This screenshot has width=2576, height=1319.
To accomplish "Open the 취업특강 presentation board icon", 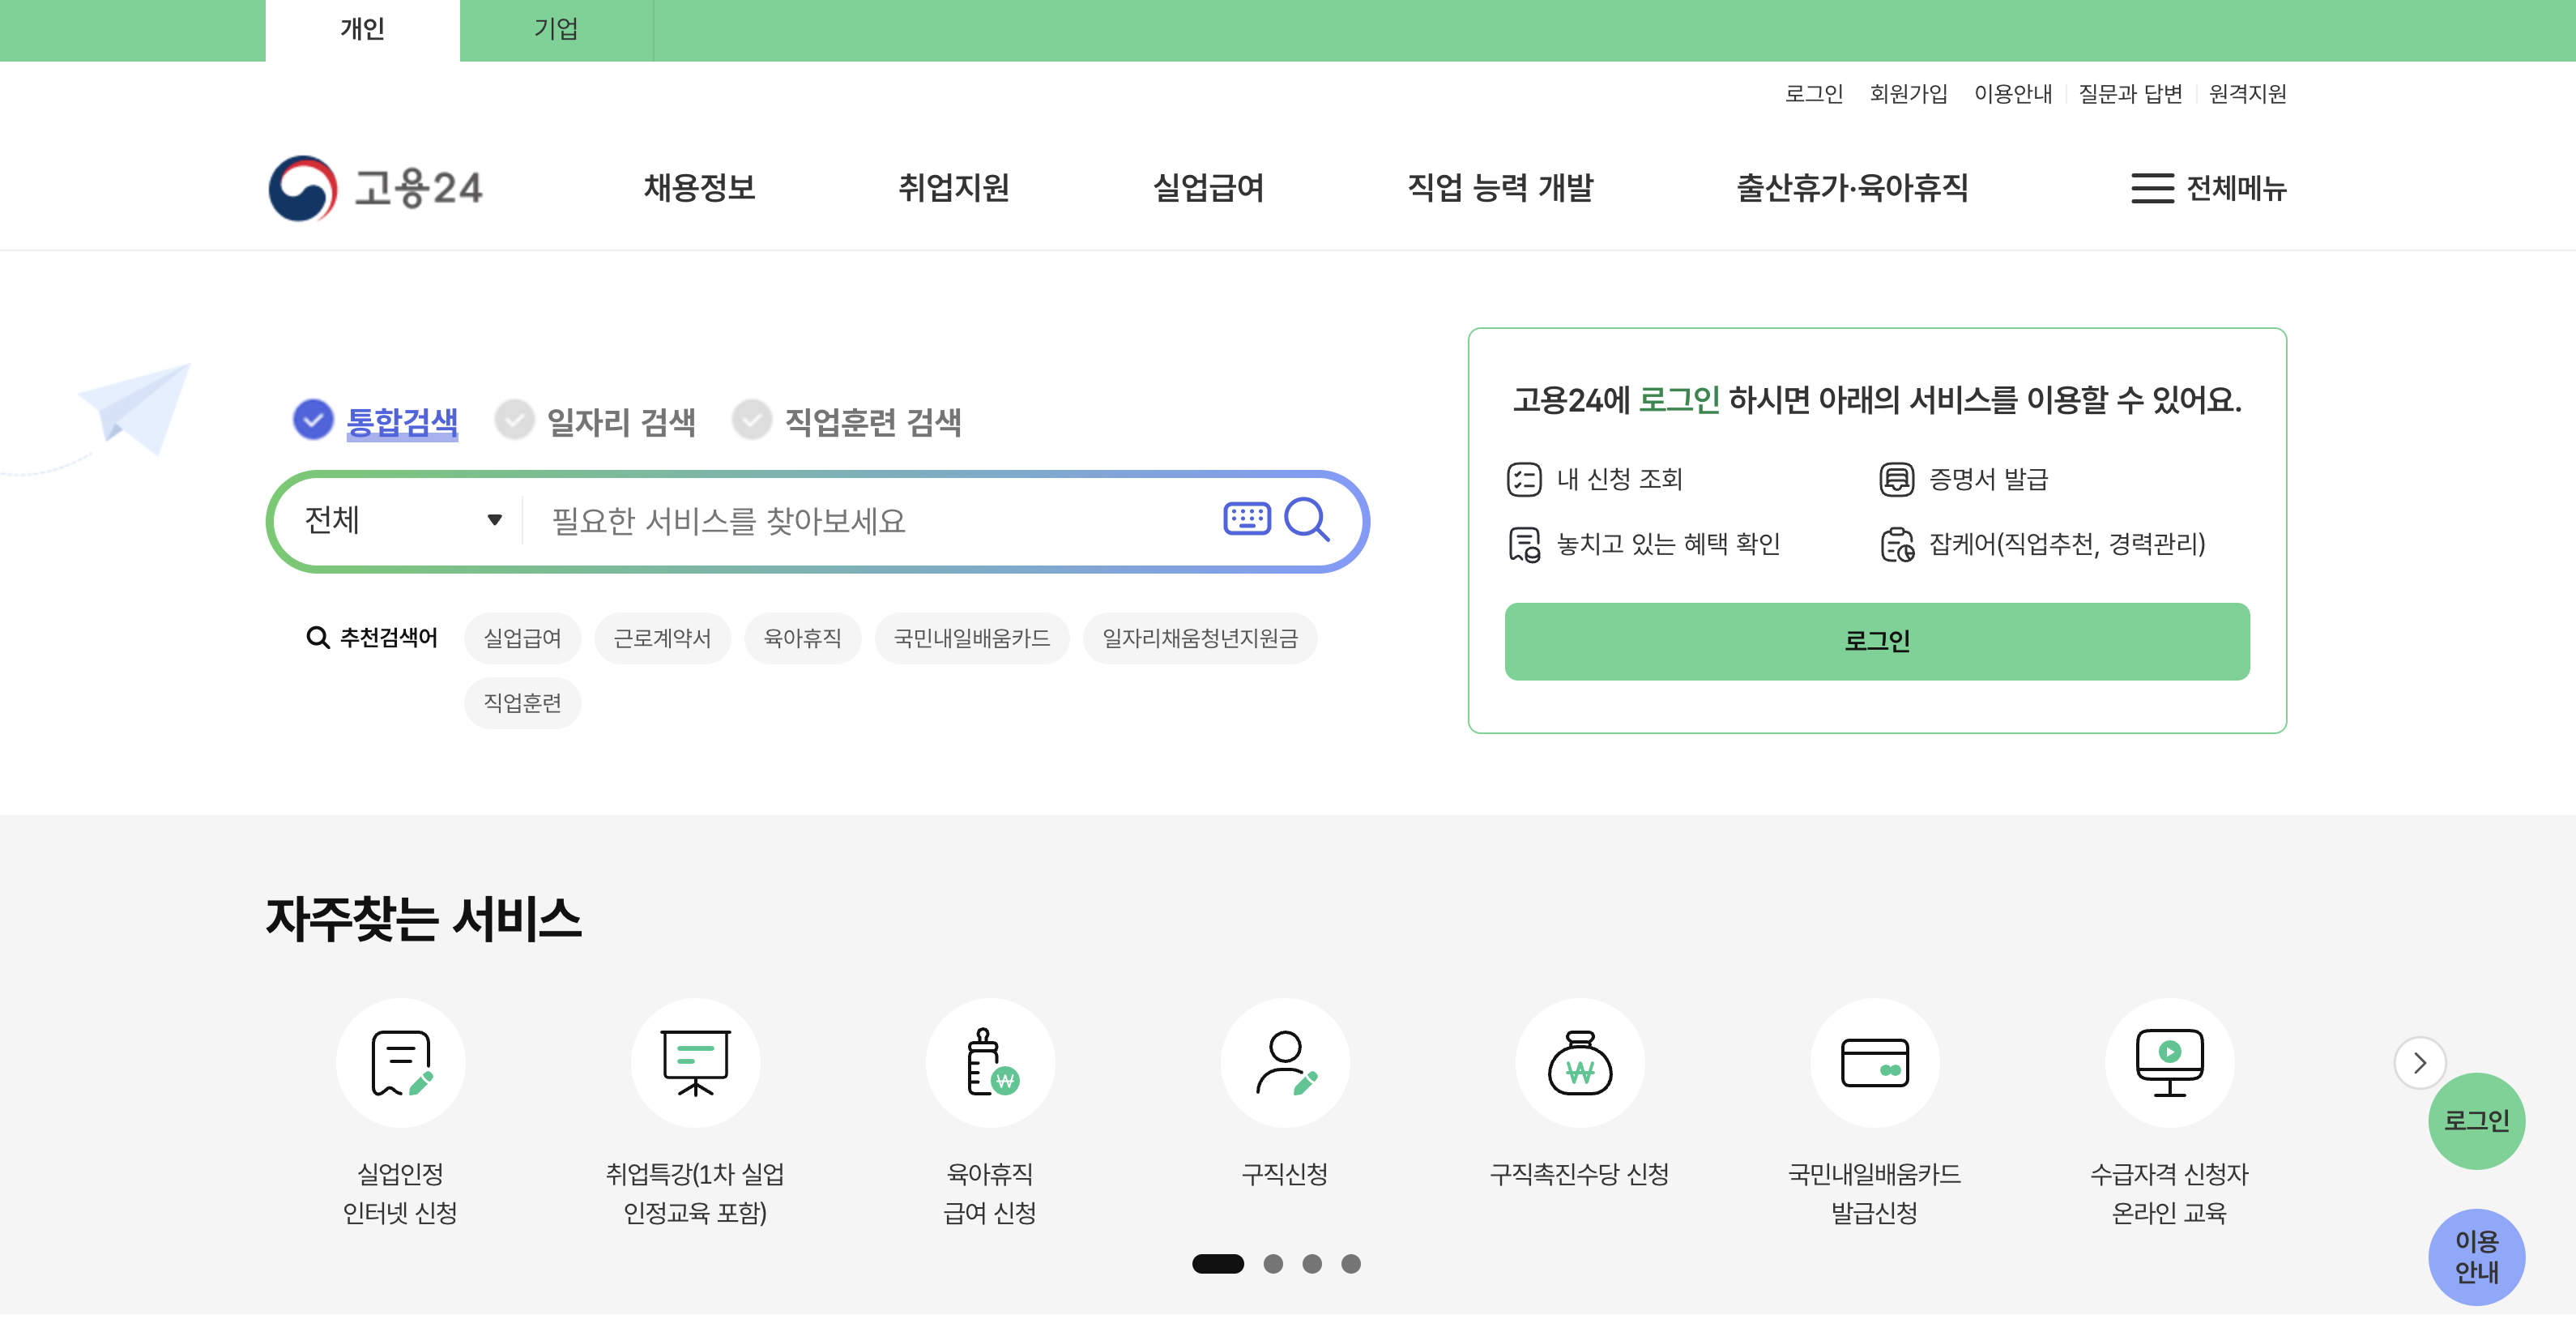I will [x=695, y=1062].
